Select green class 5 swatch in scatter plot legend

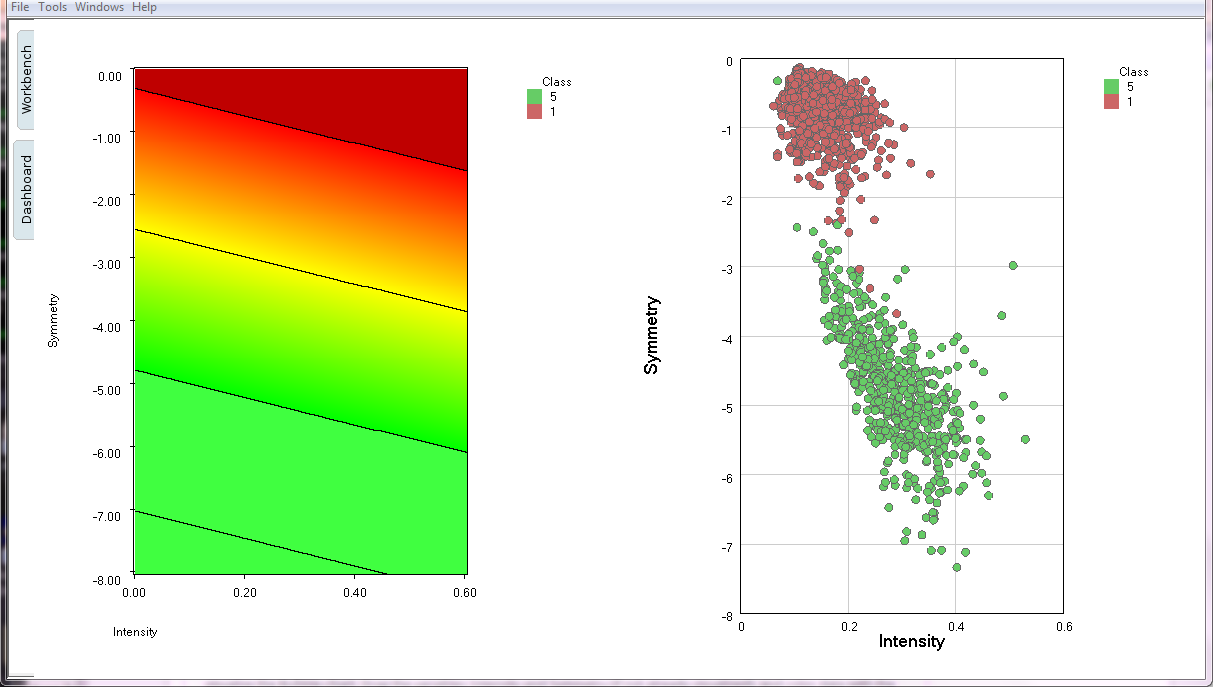(1111, 86)
